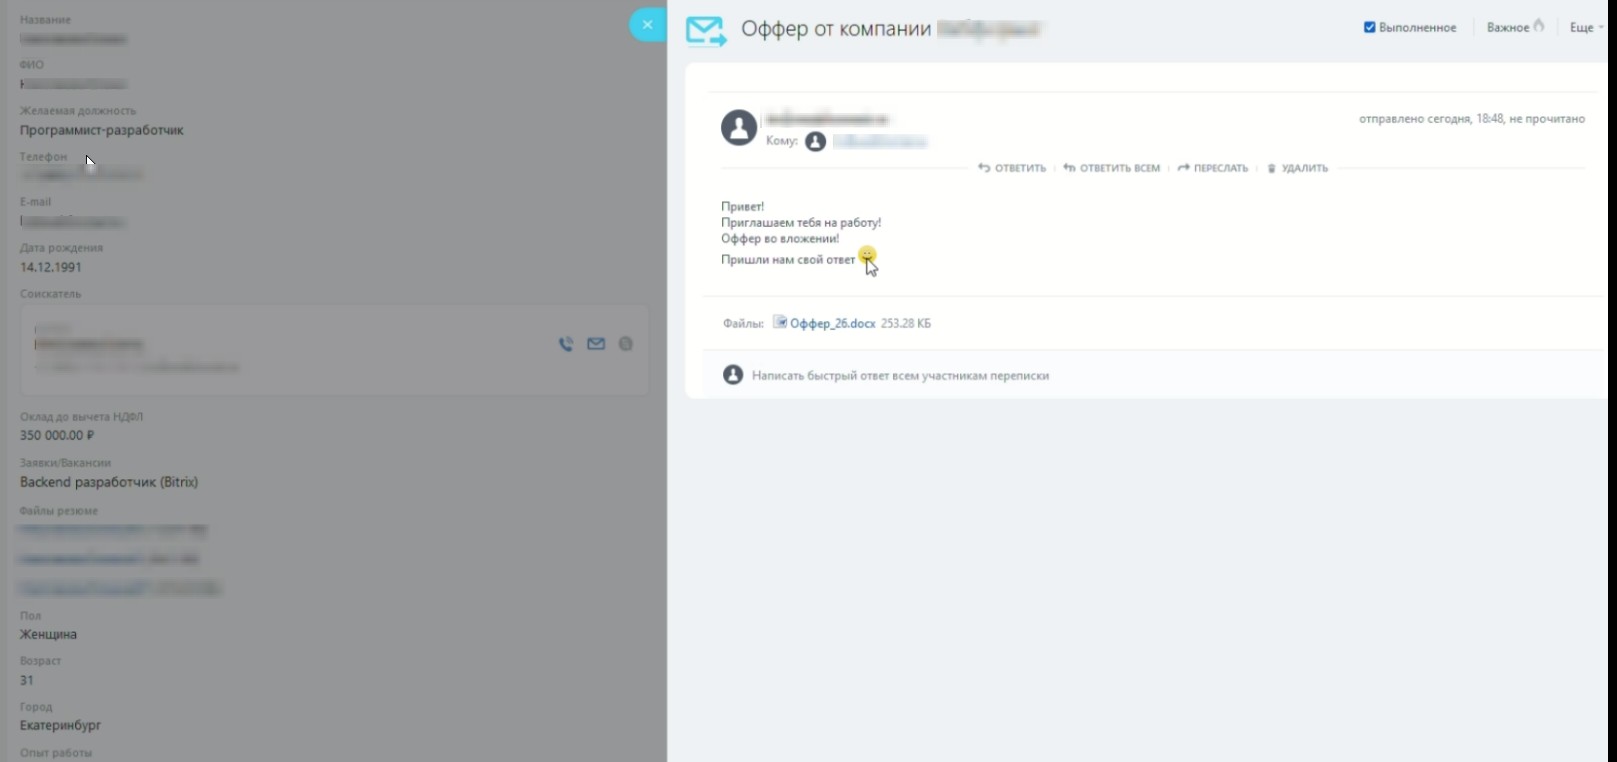Click Ответить всем to reply all
The height and width of the screenshot is (762, 1617).
click(x=1111, y=168)
